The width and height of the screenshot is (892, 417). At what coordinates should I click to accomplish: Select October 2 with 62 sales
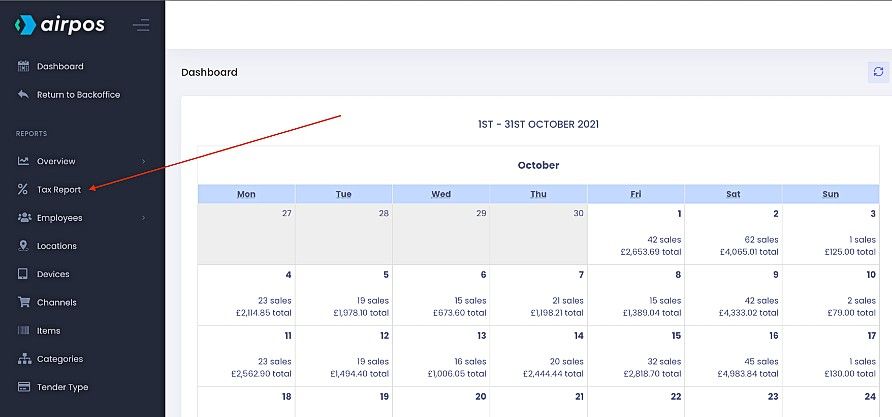click(733, 234)
